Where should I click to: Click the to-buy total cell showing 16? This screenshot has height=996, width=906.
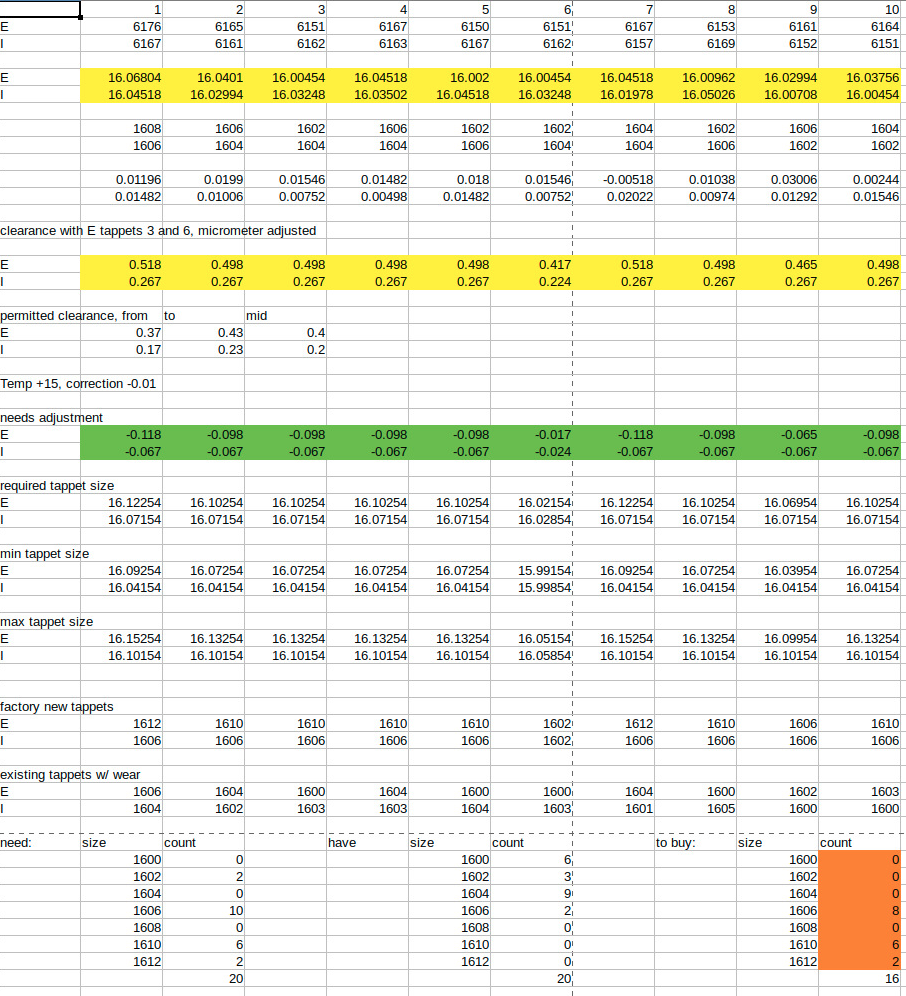click(861, 979)
